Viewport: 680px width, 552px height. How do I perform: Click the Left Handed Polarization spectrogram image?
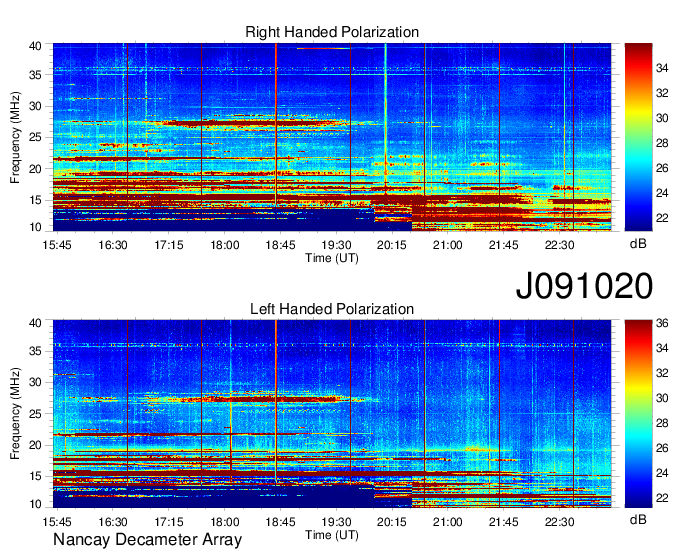pyautogui.click(x=332, y=414)
